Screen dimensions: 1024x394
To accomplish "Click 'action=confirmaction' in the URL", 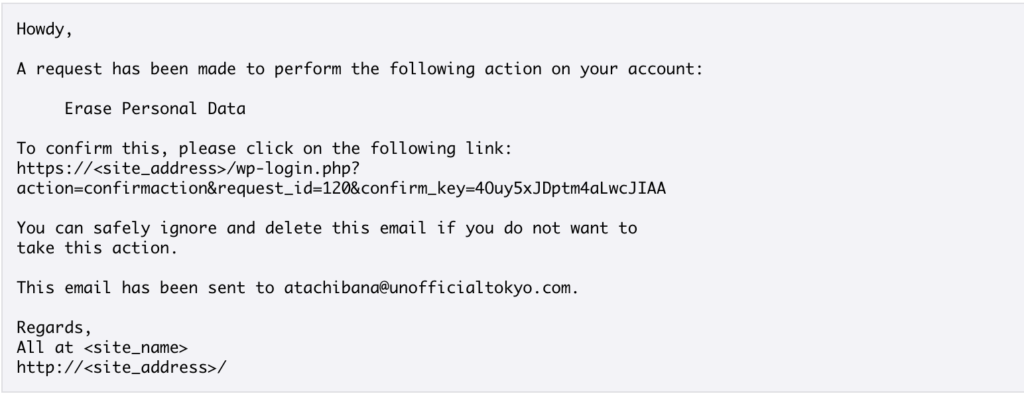I will tap(112, 189).
